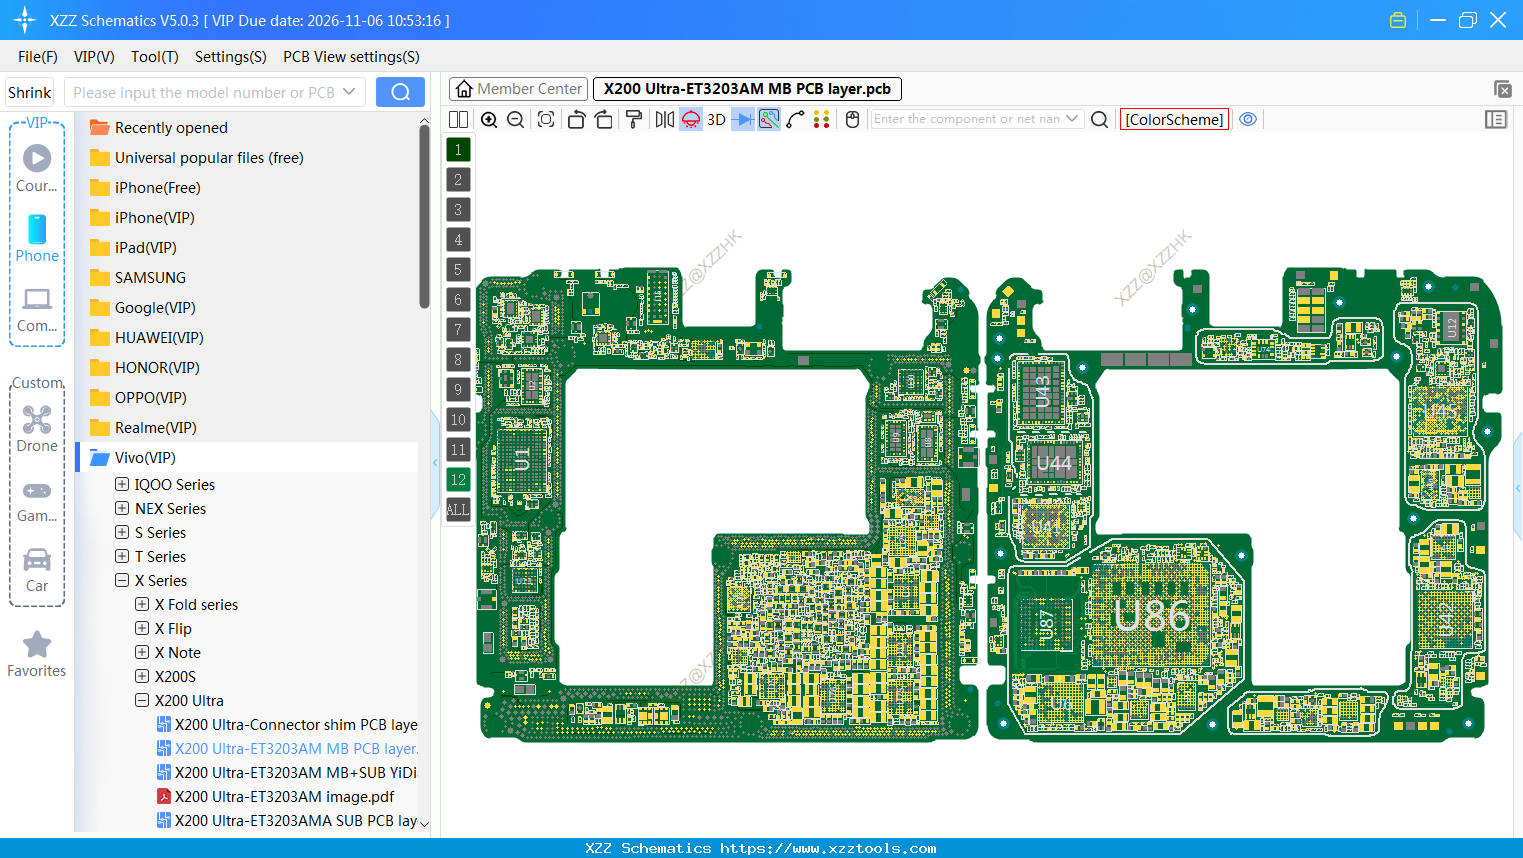
Task: Open the Tool(T) menu
Action: point(154,57)
